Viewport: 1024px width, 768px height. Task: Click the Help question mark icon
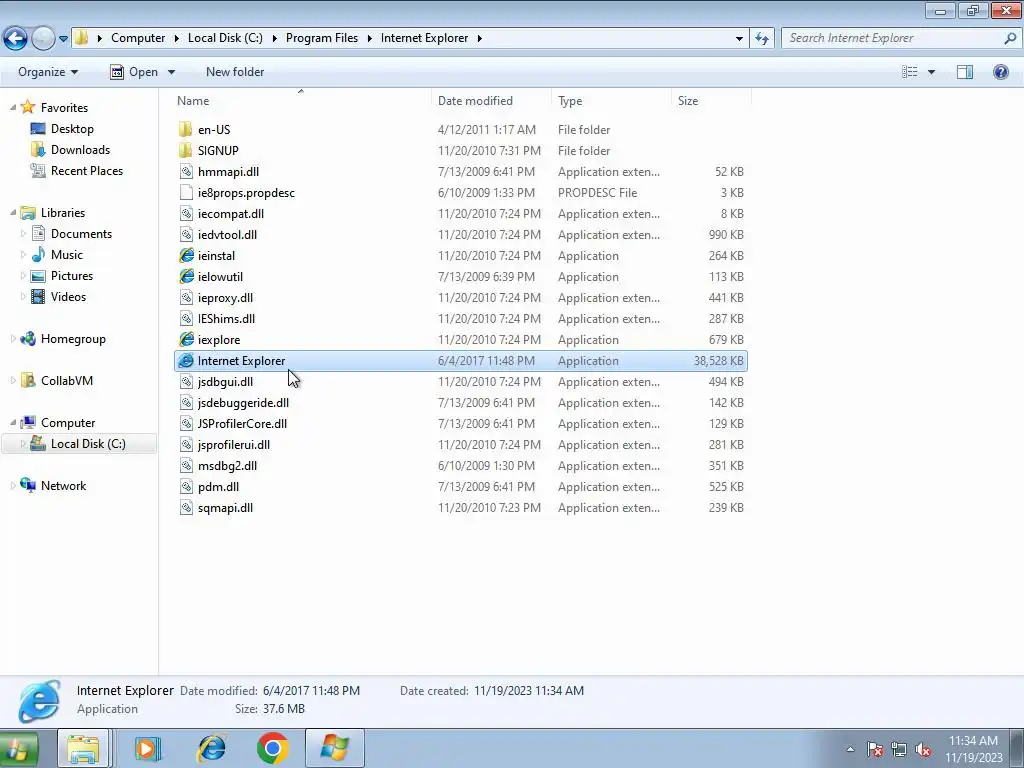1000,72
